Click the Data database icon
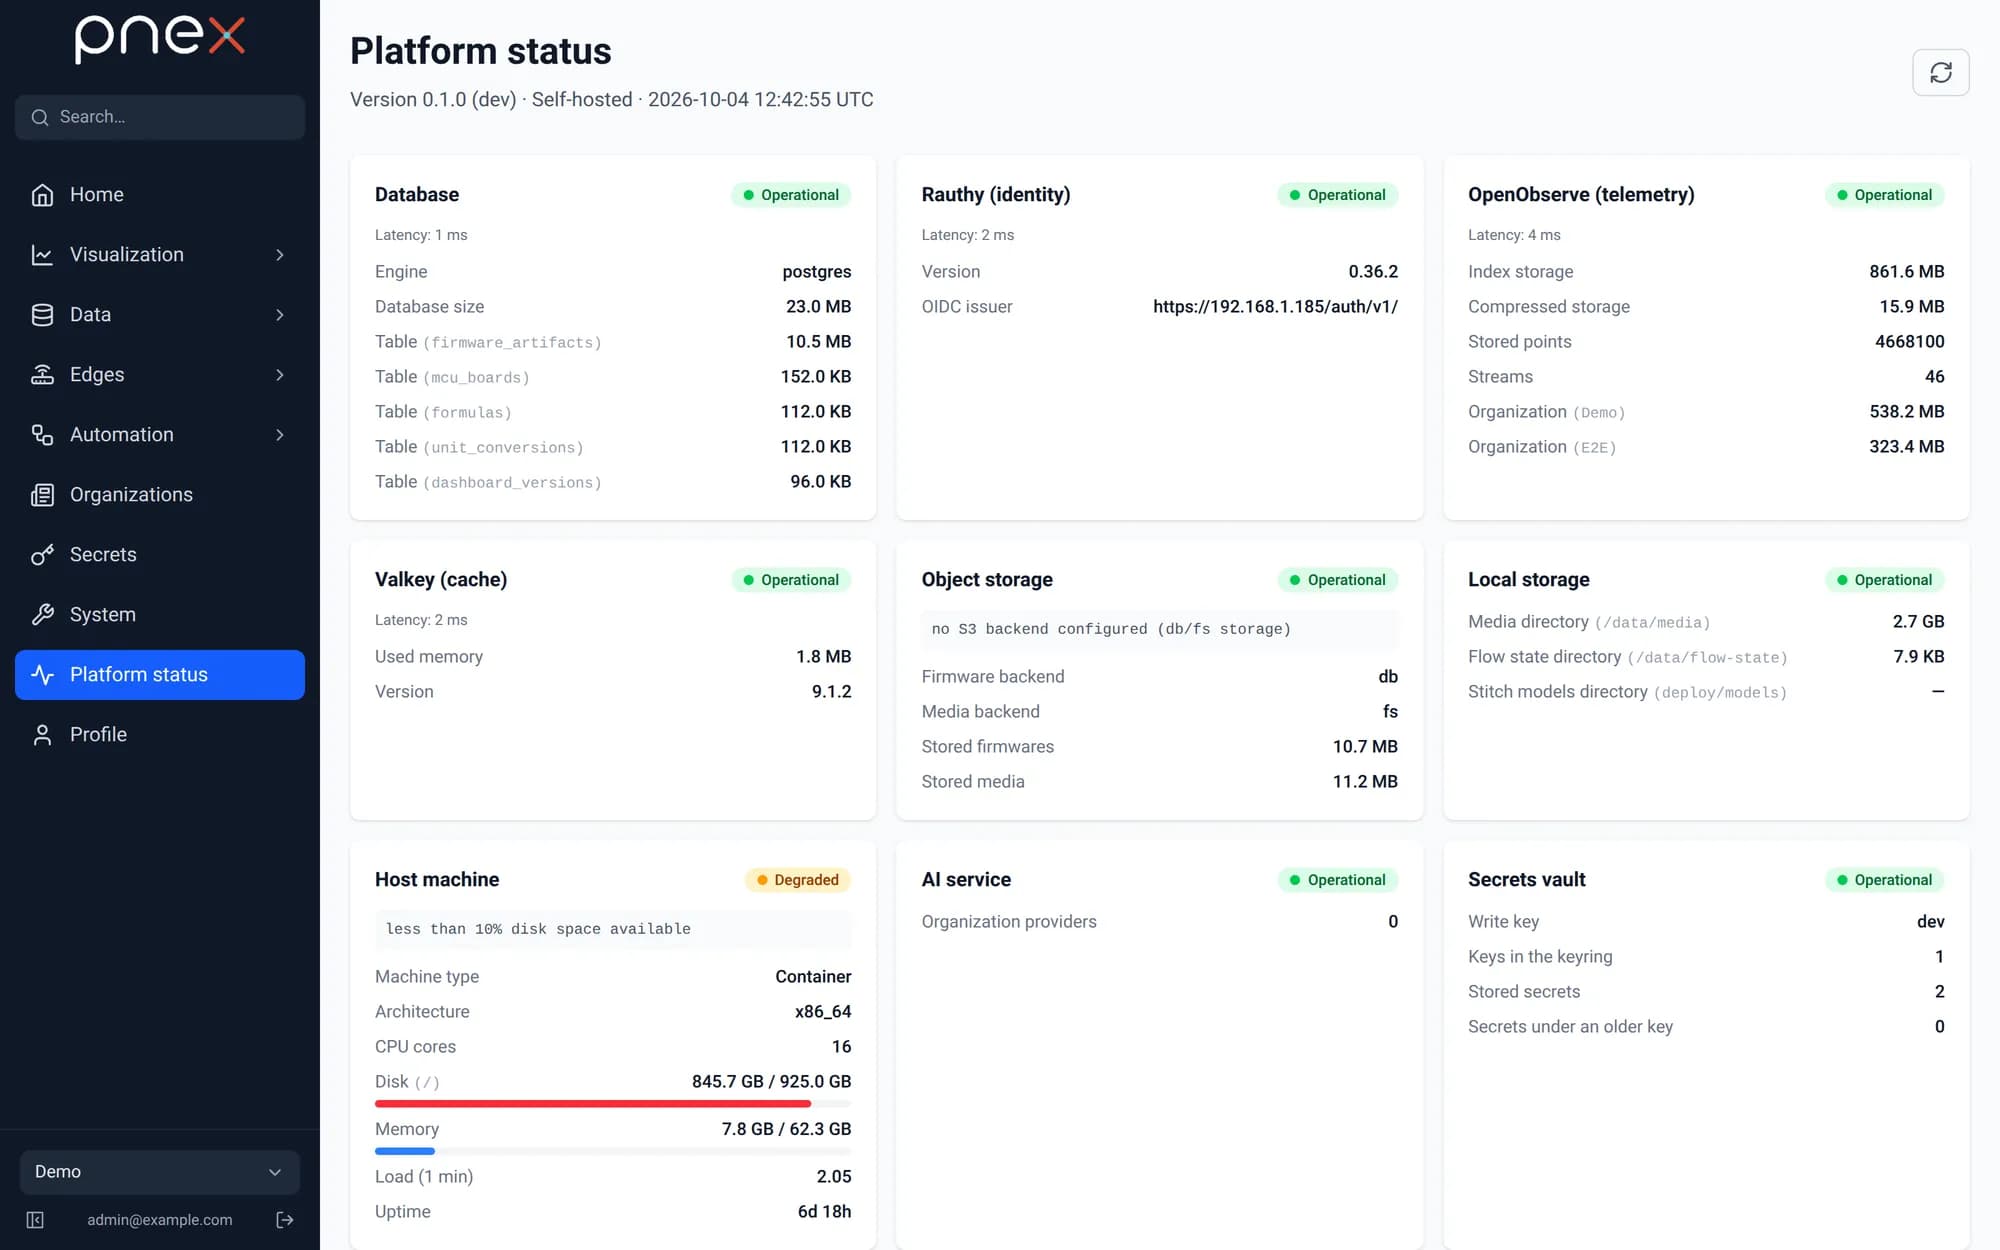 click(x=42, y=315)
